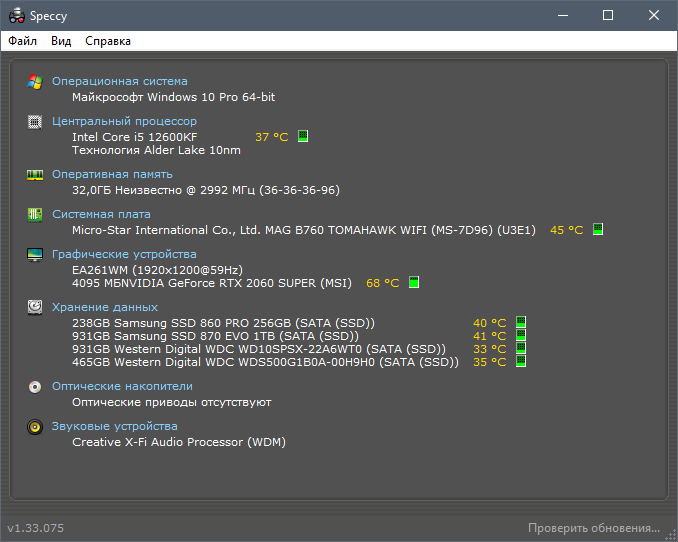Click the hard drive icon beside Хранение данных
Image resolution: width=678 pixels, height=542 pixels.
[35, 307]
